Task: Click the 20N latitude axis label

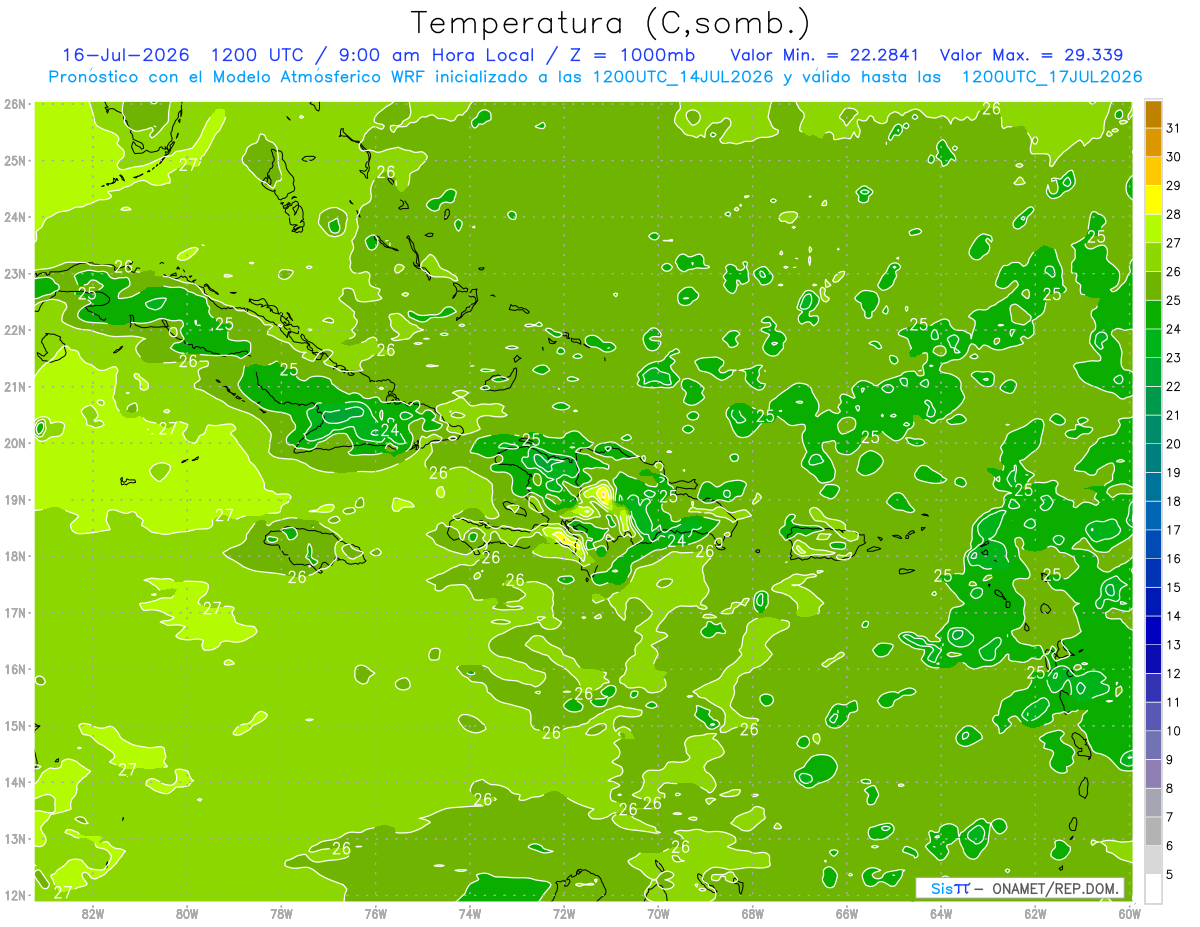Action: 15,443
